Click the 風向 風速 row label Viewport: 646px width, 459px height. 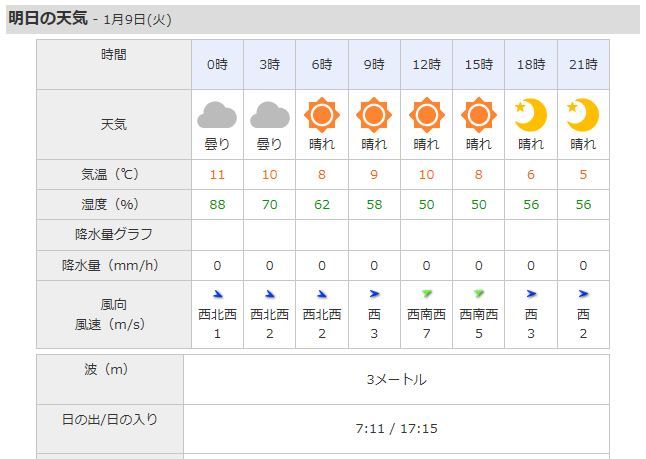pyautogui.click(x=114, y=314)
